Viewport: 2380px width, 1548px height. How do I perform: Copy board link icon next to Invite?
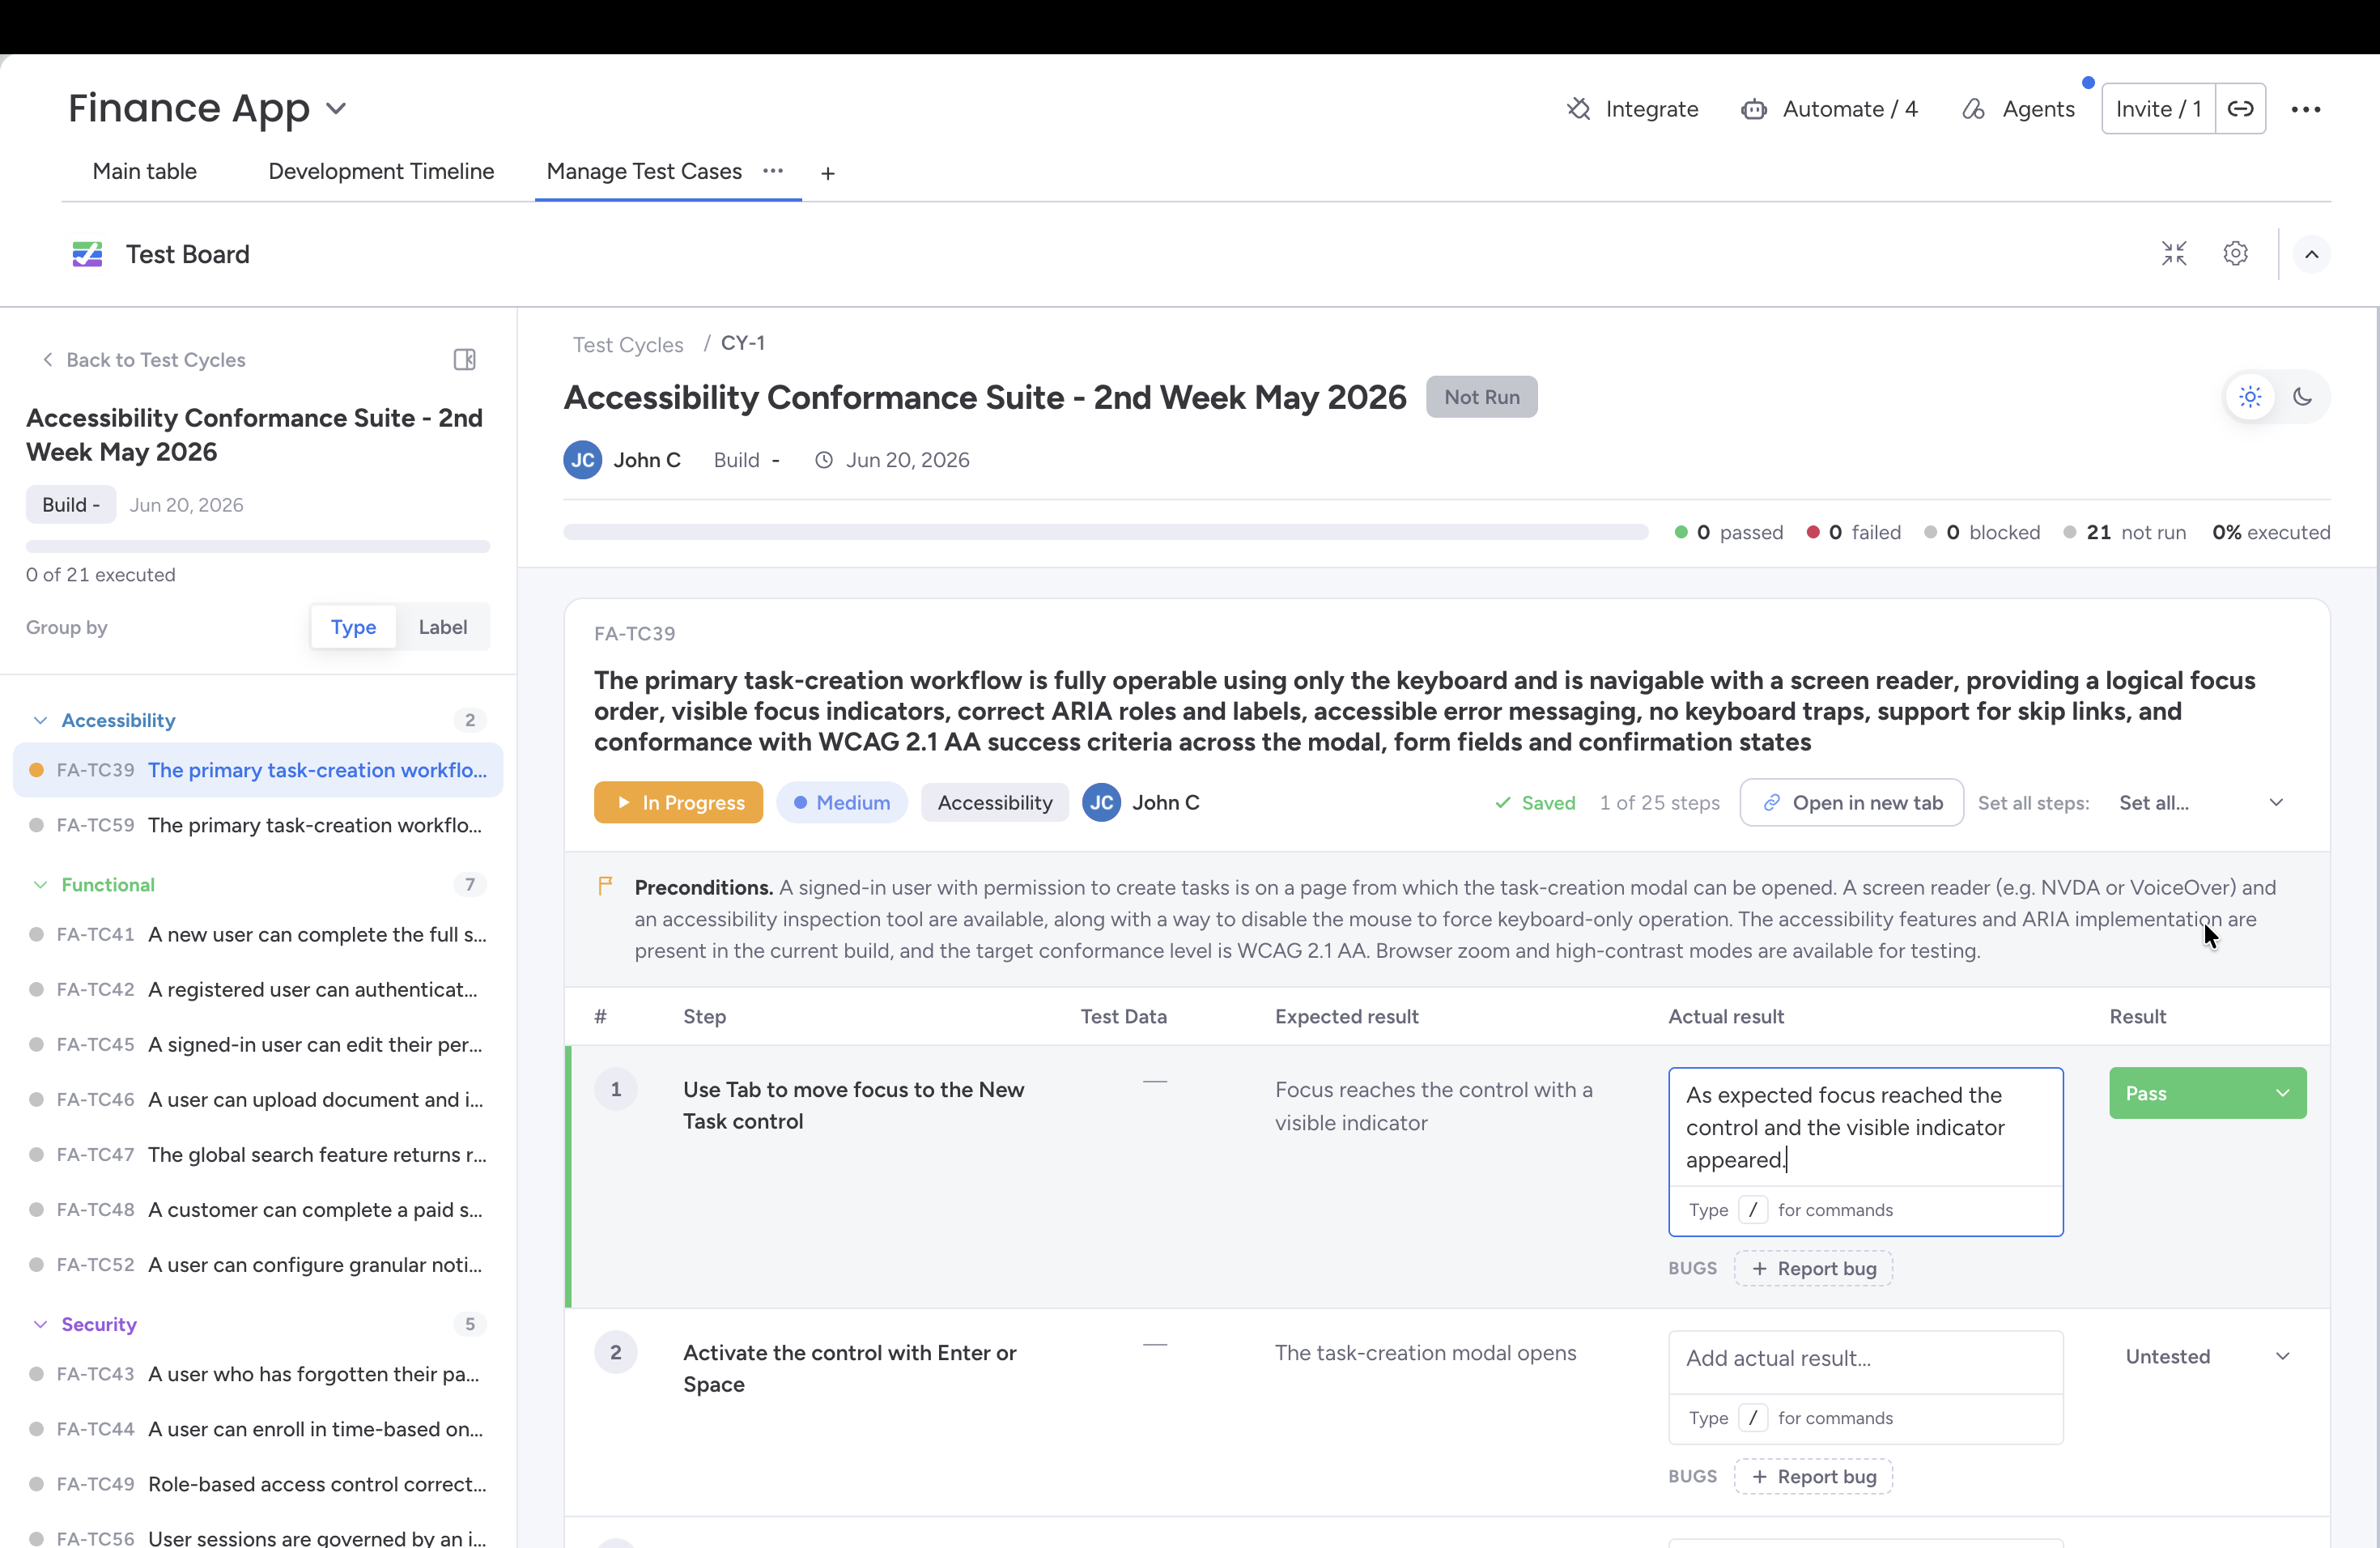[2240, 109]
